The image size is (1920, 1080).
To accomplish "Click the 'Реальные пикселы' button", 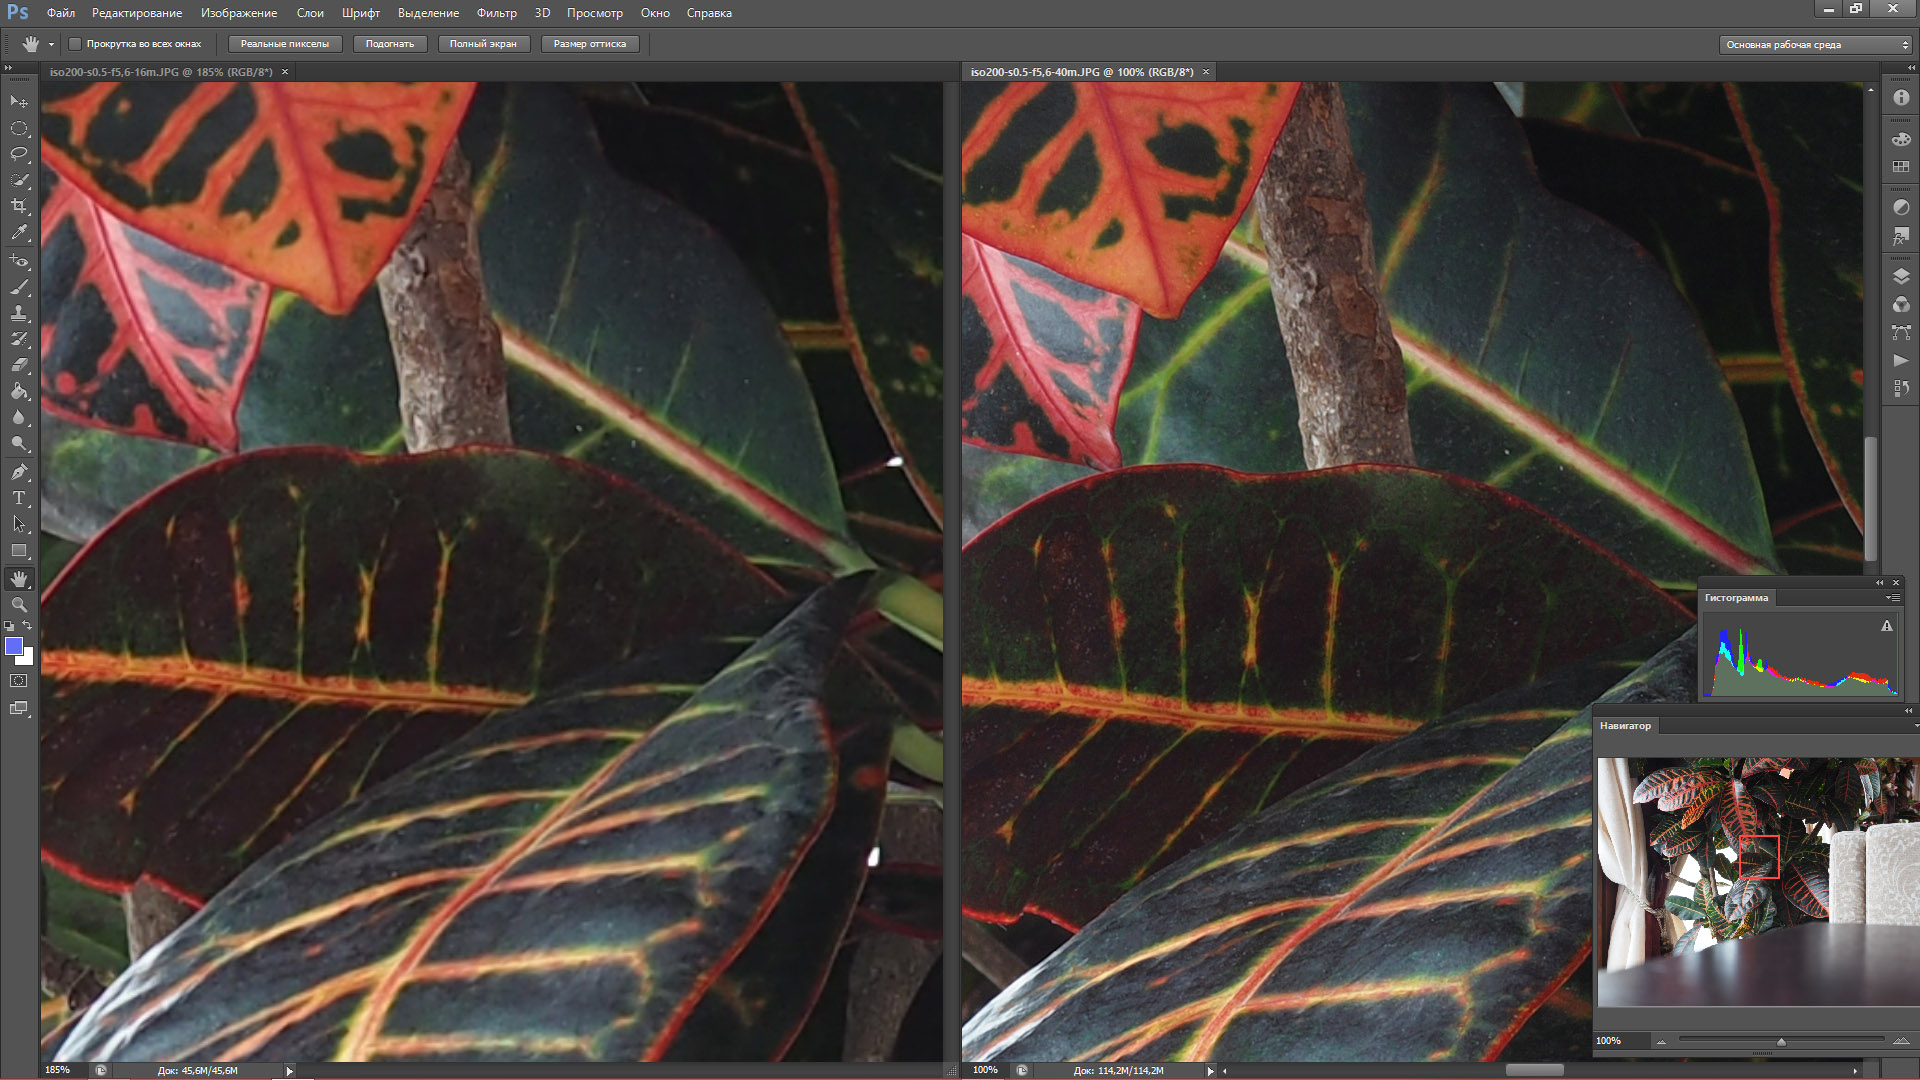I will tap(284, 44).
